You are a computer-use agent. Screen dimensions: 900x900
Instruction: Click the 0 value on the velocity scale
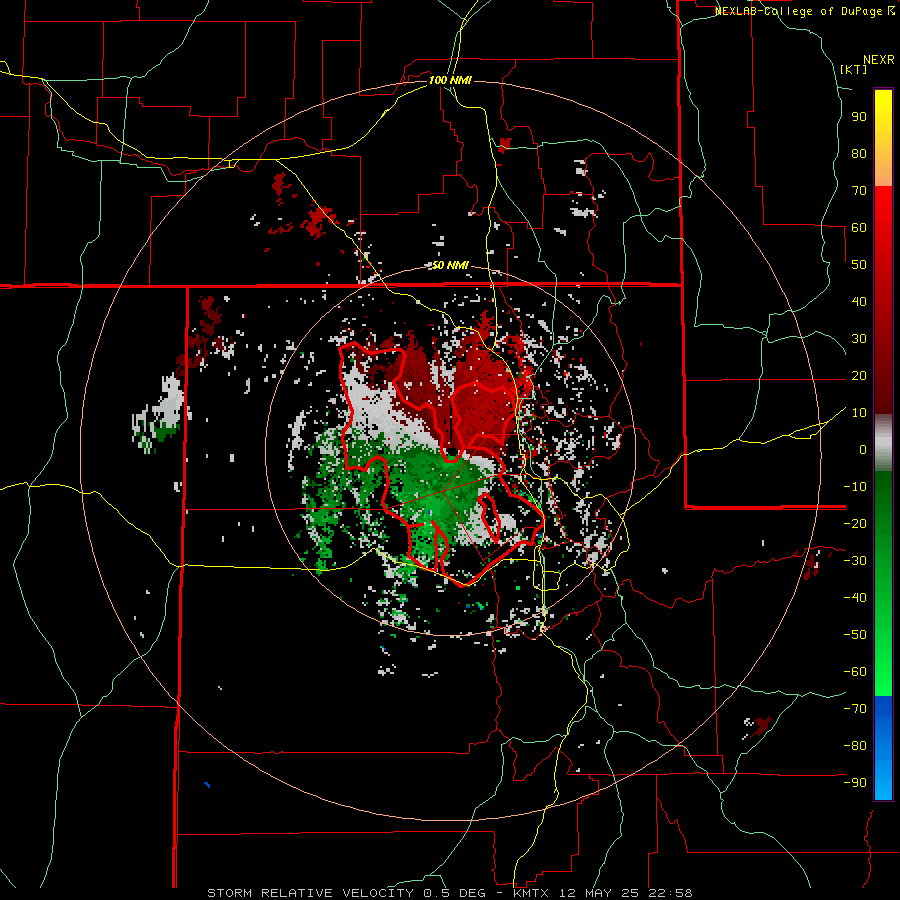pyautogui.click(x=863, y=449)
